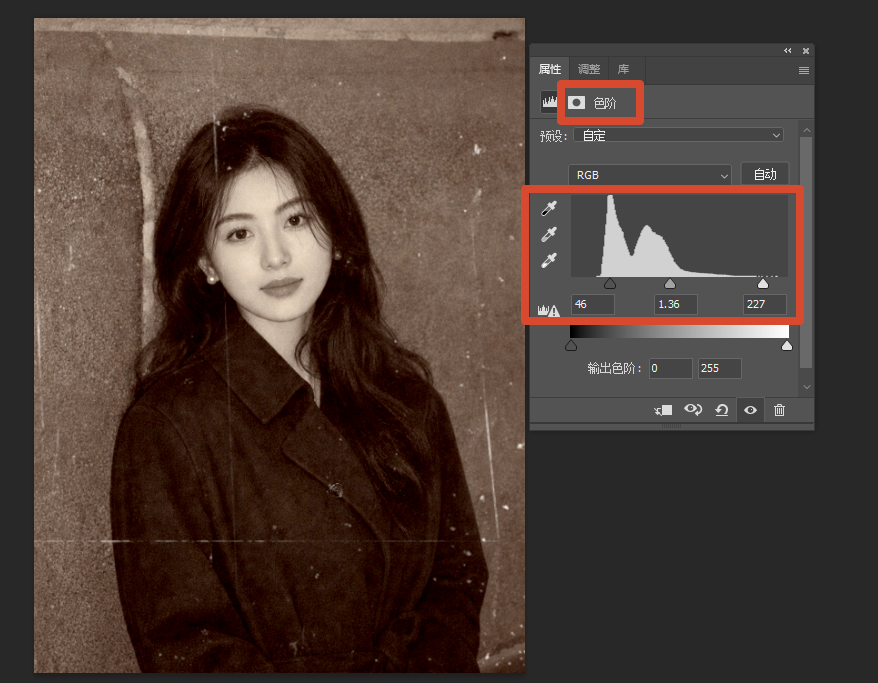Reset adjustment to defaults icon
The image size is (878, 683).
pyautogui.click(x=722, y=410)
